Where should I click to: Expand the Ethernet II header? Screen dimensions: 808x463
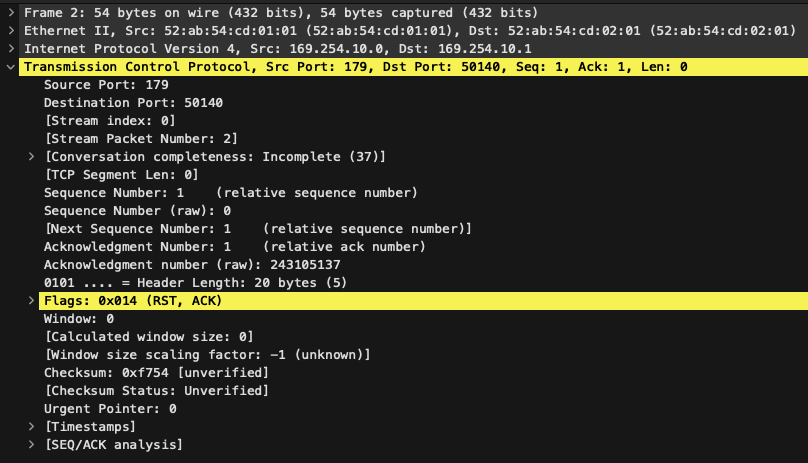tap(11, 30)
